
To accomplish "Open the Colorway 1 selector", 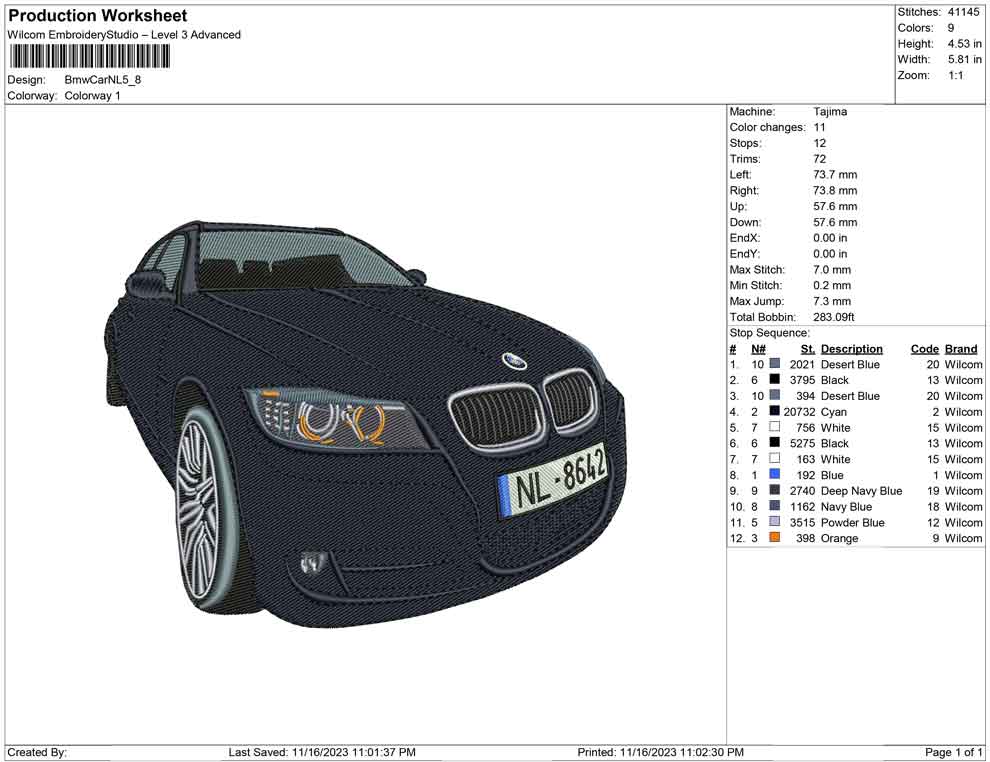I will pos(91,96).
